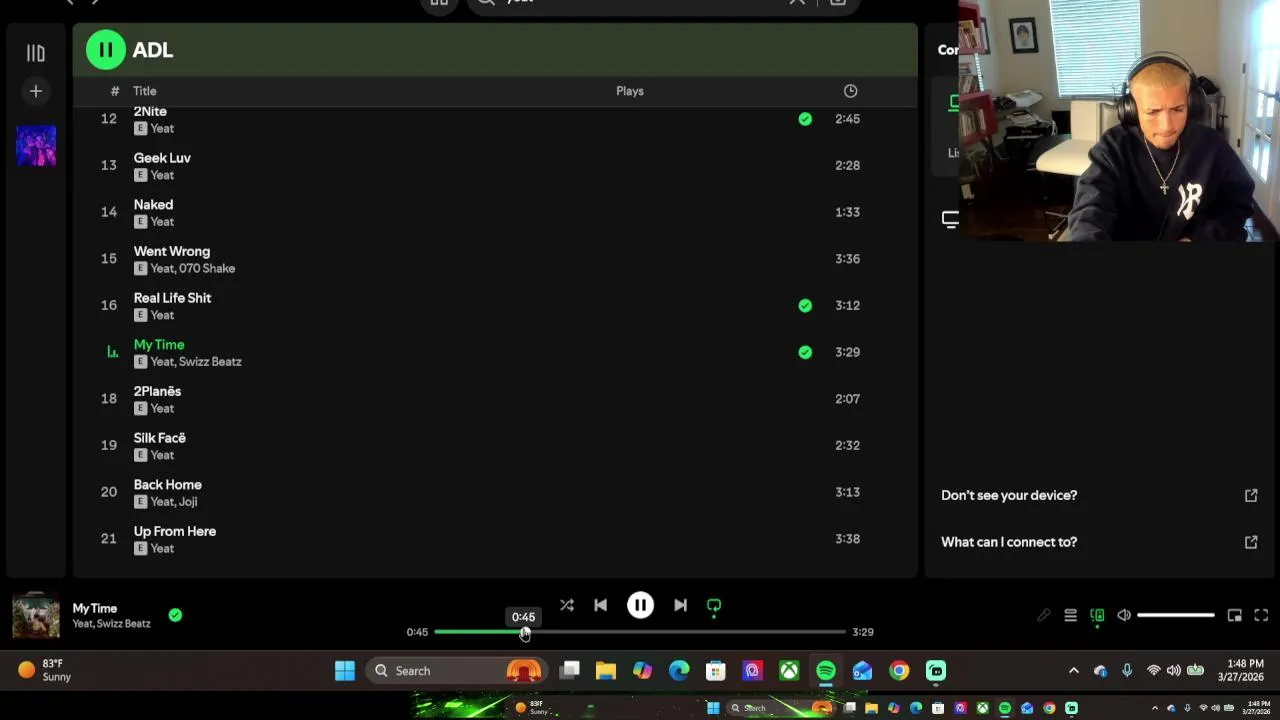Open Your Library sidebar icon
This screenshot has height=720, width=1280.
pyautogui.click(x=35, y=53)
